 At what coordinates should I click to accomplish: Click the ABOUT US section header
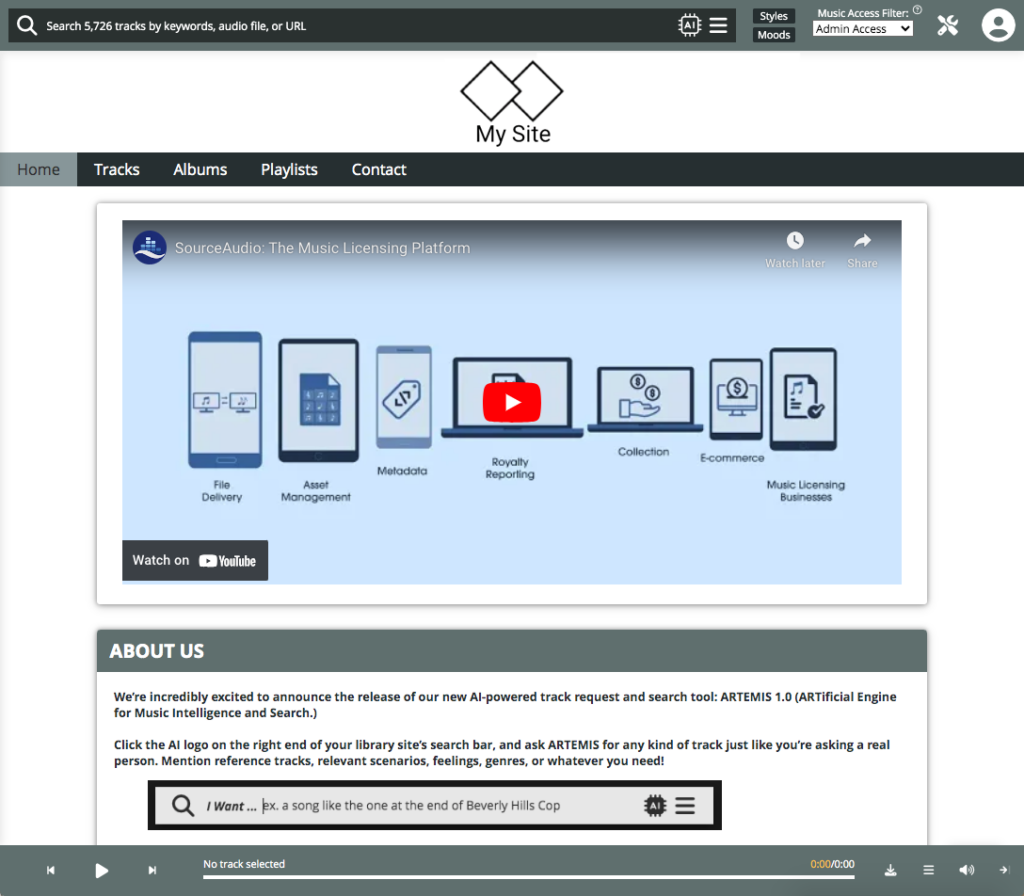[512, 651]
